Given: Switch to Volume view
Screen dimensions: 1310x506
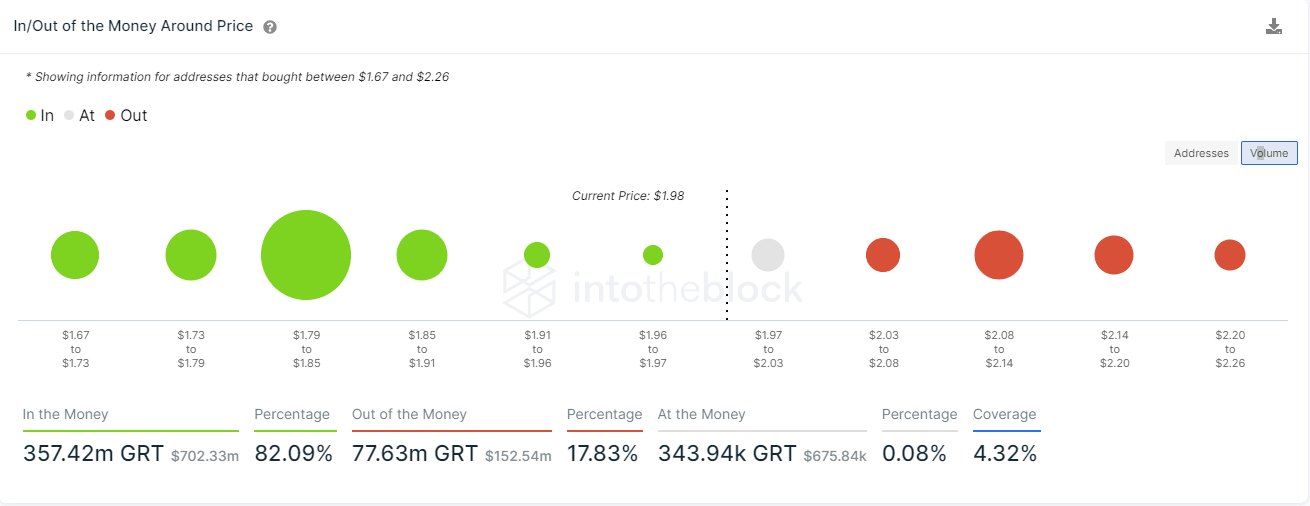Looking at the screenshot, I should coord(1269,153).
